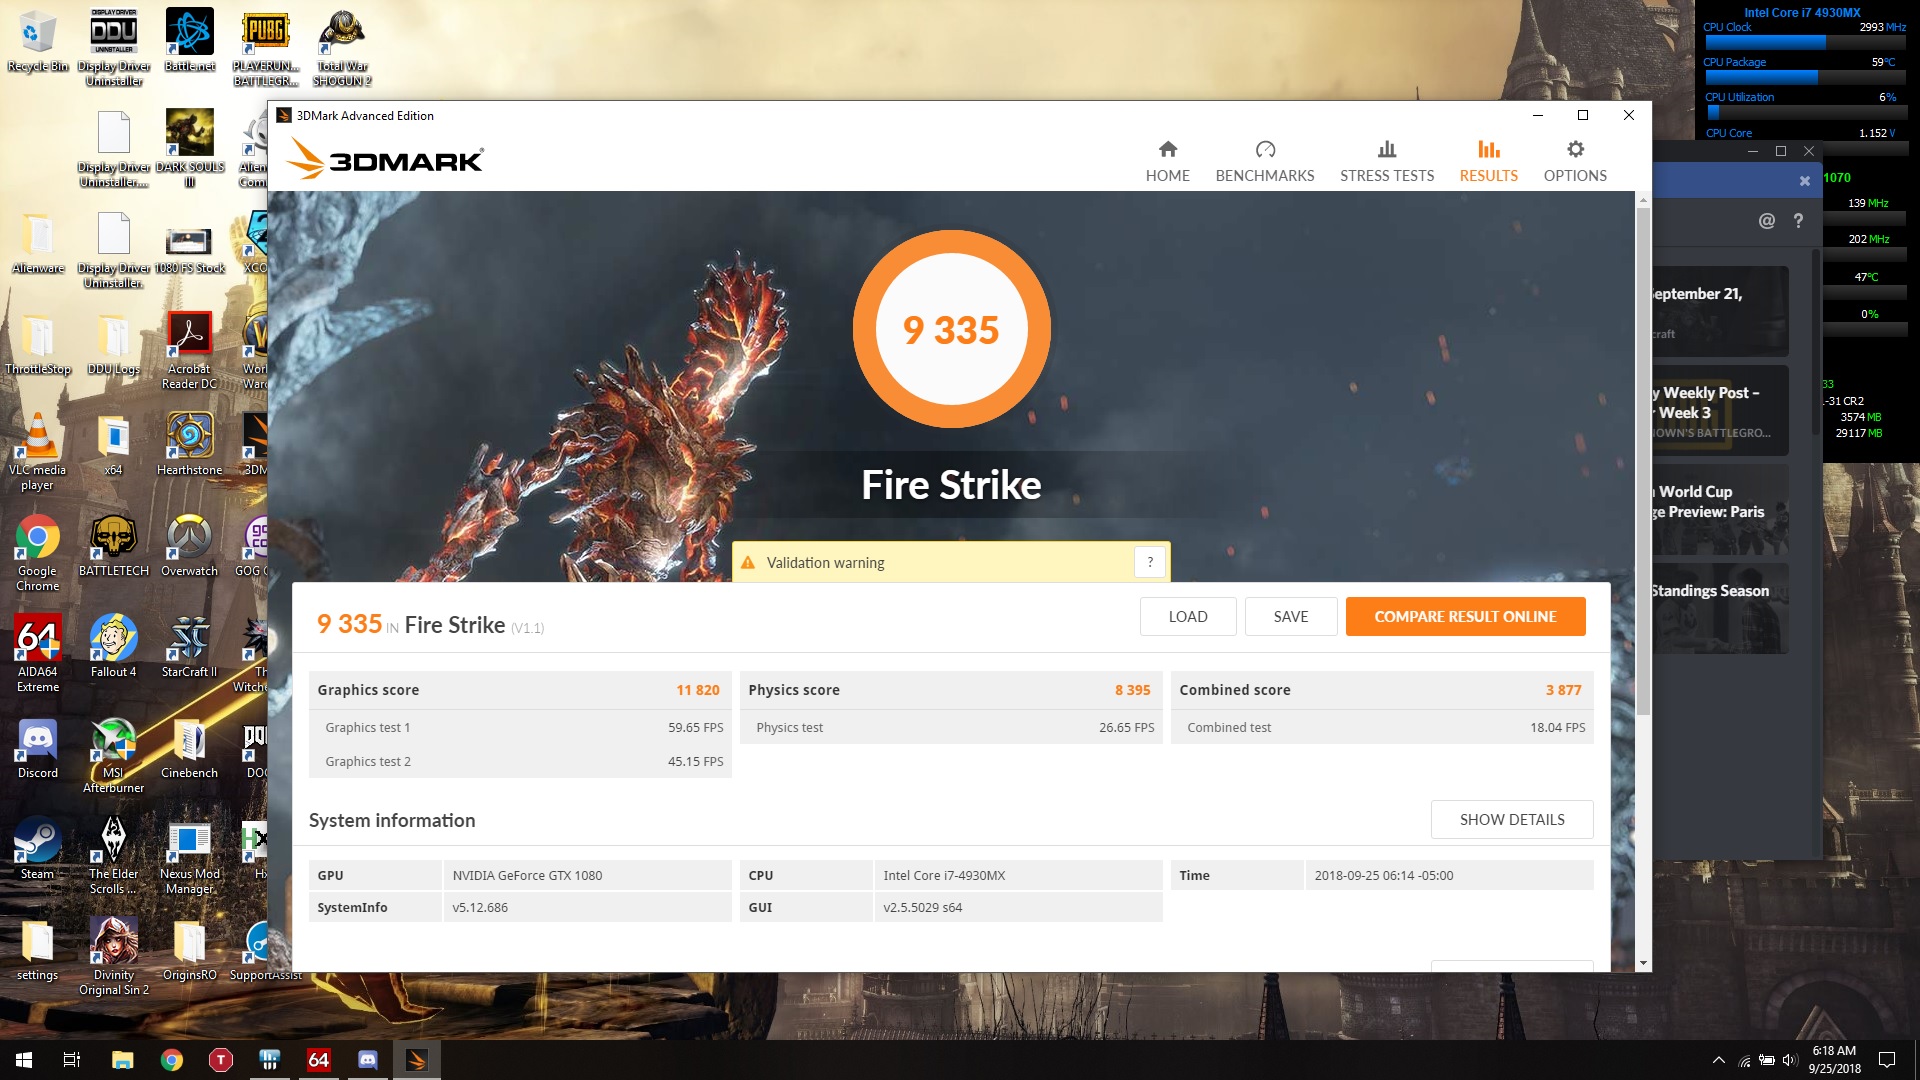The height and width of the screenshot is (1080, 1920).
Task: Click the Windows Start button
Action: [x=24, y=1060]
